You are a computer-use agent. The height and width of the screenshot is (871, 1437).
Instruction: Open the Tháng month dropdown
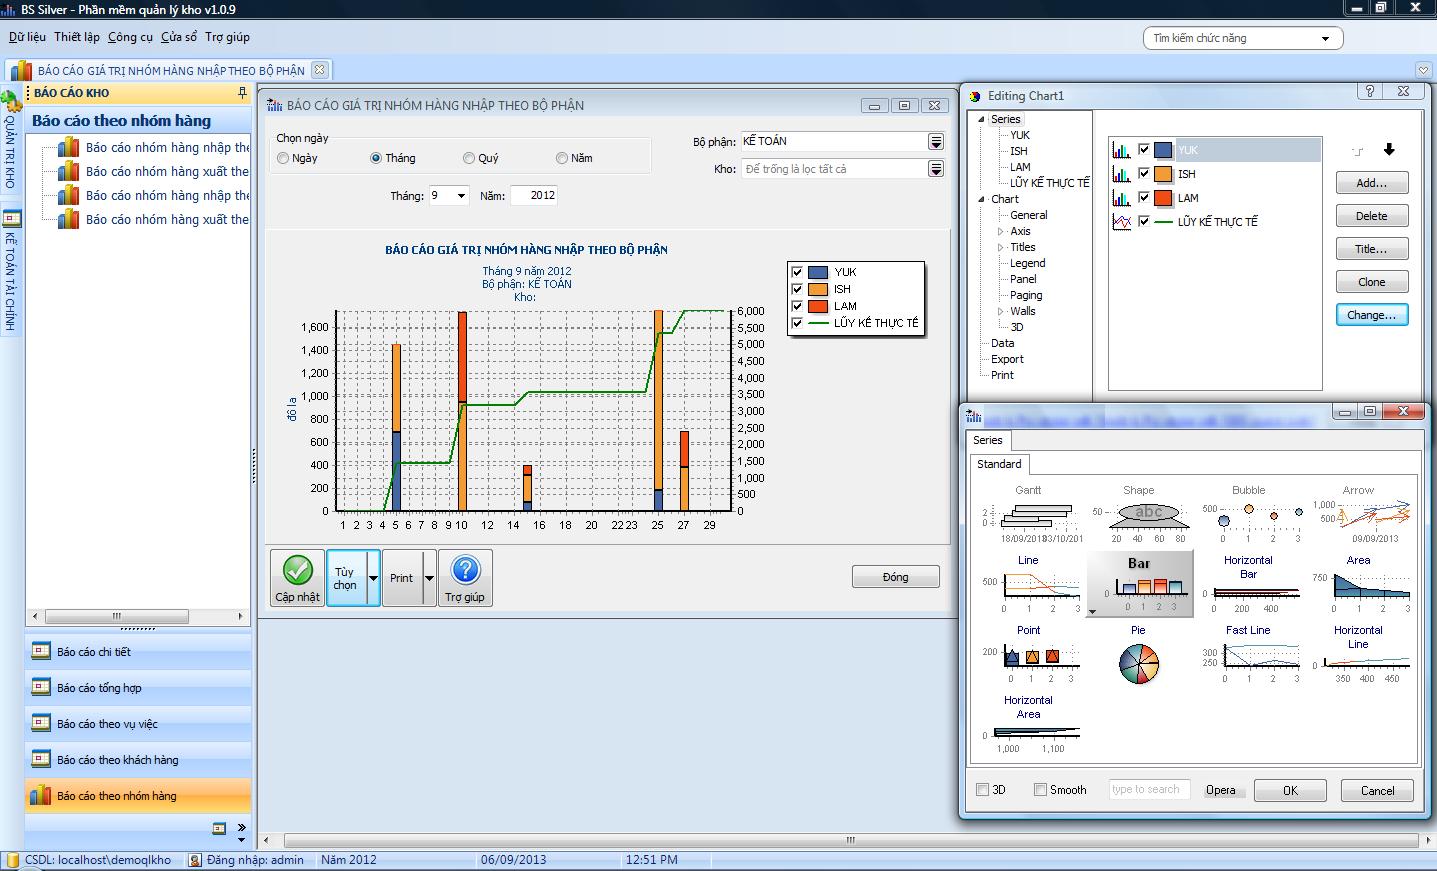click(461, 196)
